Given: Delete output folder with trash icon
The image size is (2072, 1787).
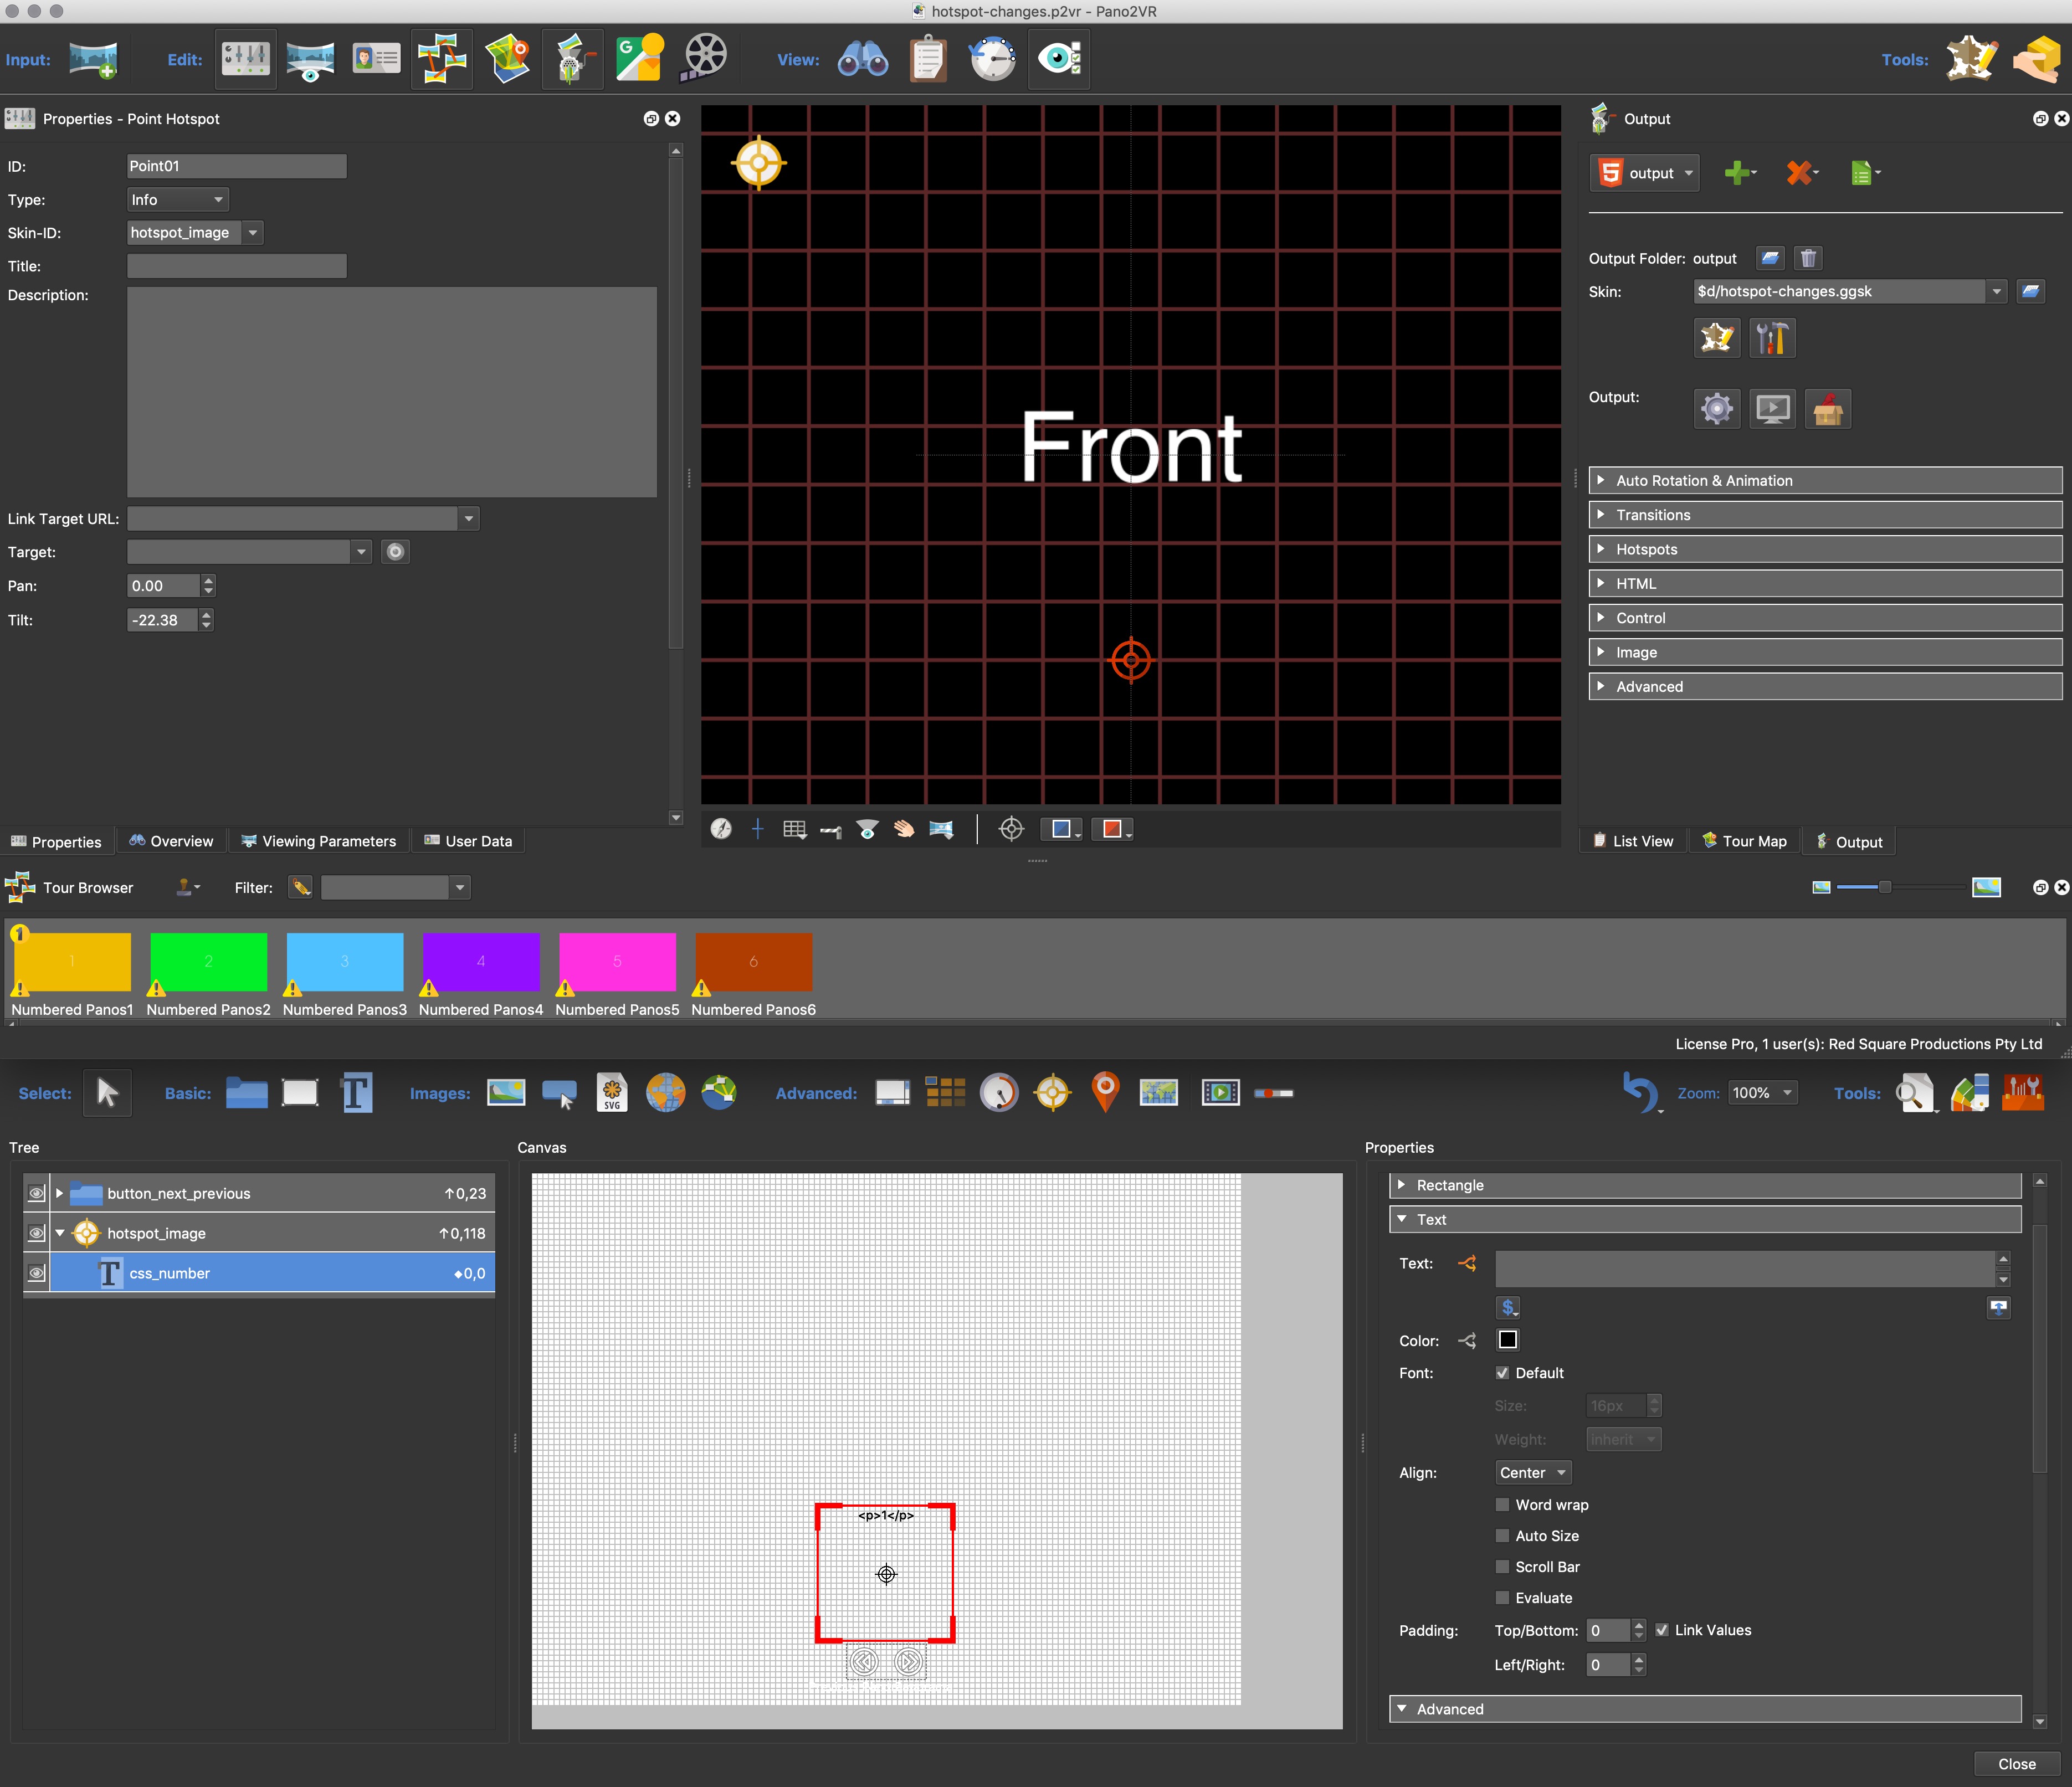Looking at the screenshot, I should (1808, 259).
